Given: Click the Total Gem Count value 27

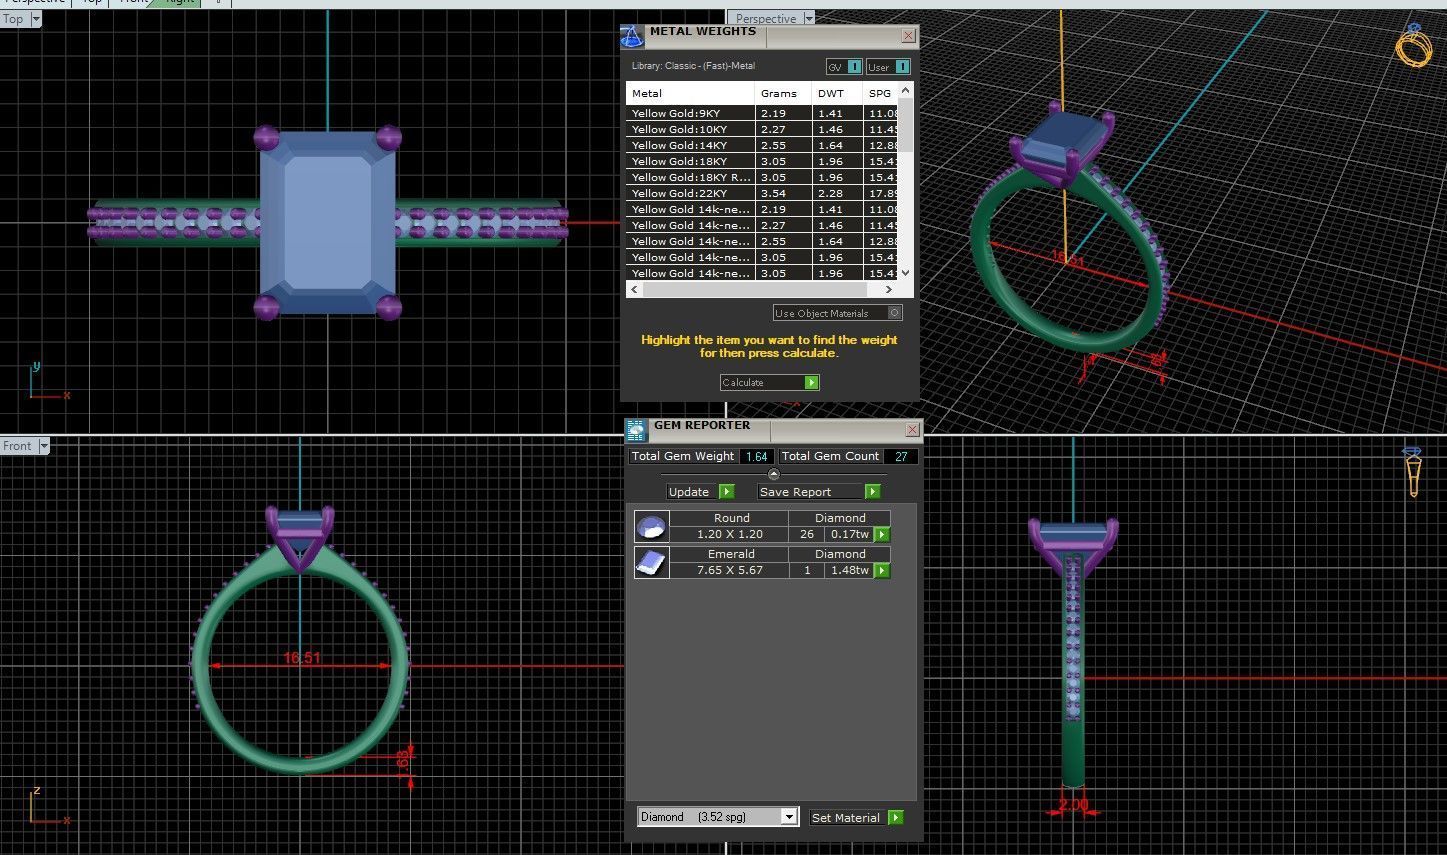Looking at the screenshot, I should (x=901, y=456).
